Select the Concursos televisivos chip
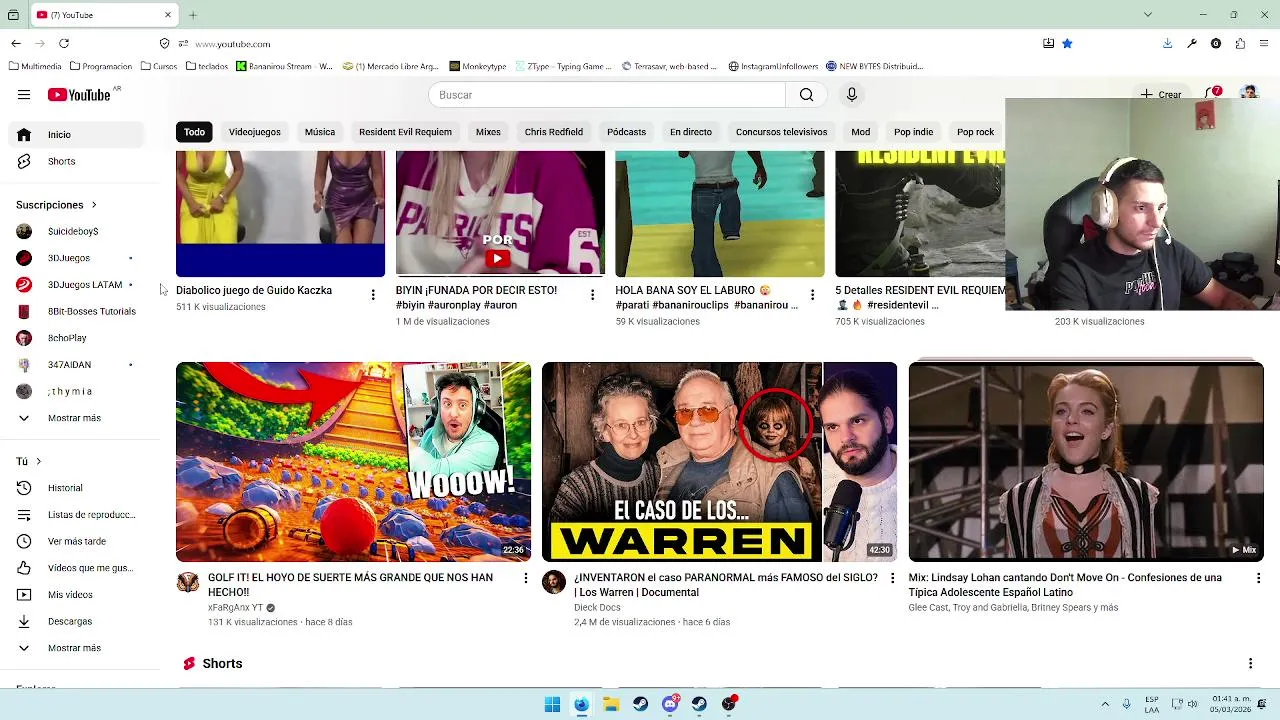The width and height of the screenshot is (1280, 720). pyautogui.click(x=781, y=132)
